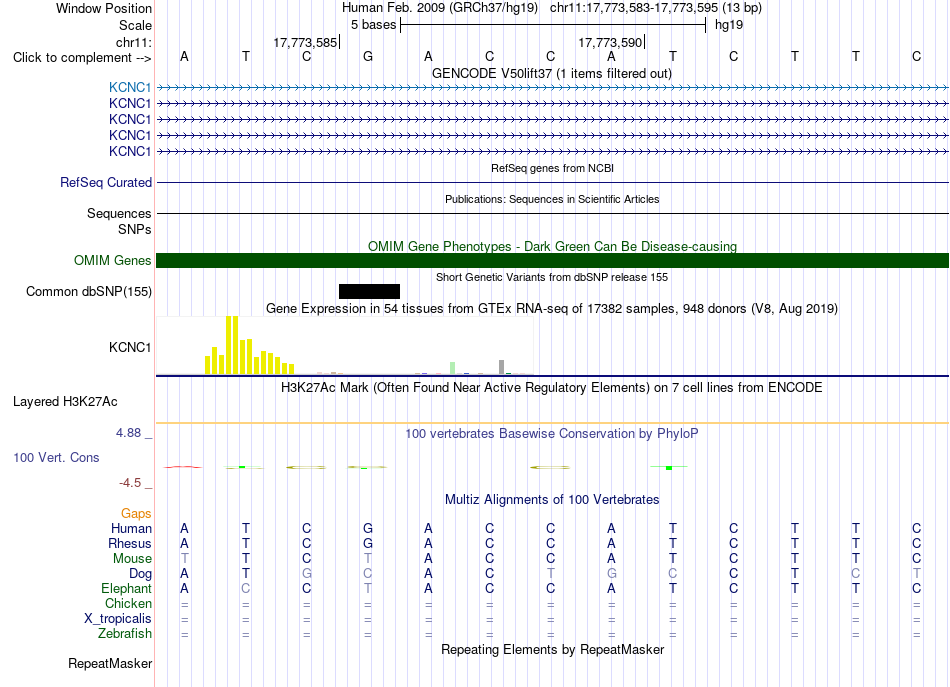This screenshot has width=950, height=687.
Task: Select the light blue KCNC1 transcript label
Action: 130,87
